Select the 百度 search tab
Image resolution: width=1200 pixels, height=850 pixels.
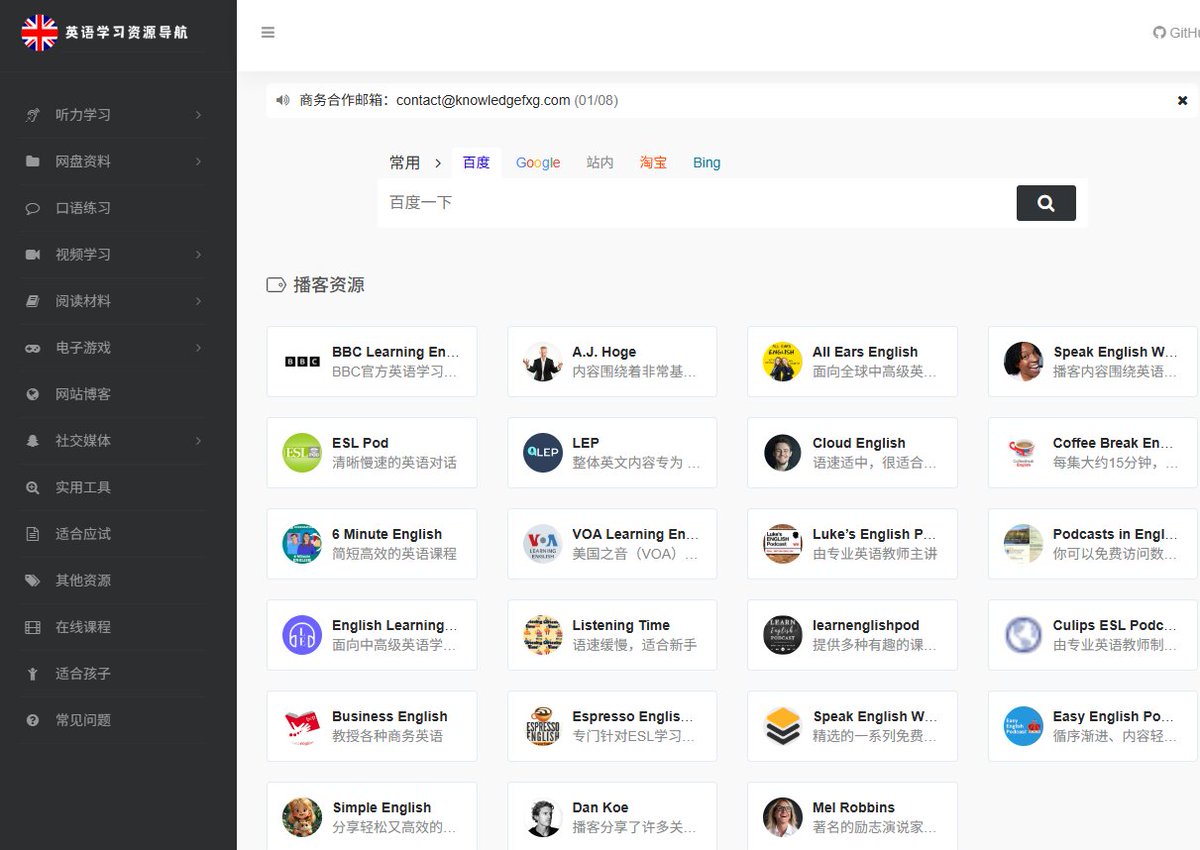tap(476, 162)
